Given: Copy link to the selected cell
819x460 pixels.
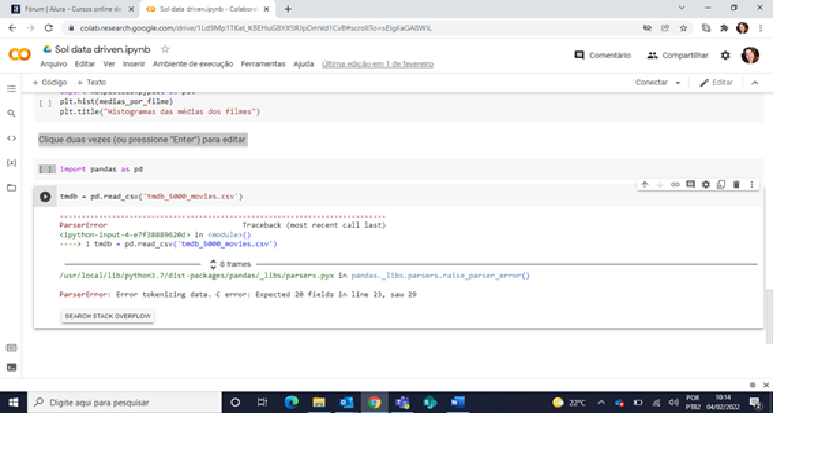Looking at the screenshot, I should pos(675,184).
